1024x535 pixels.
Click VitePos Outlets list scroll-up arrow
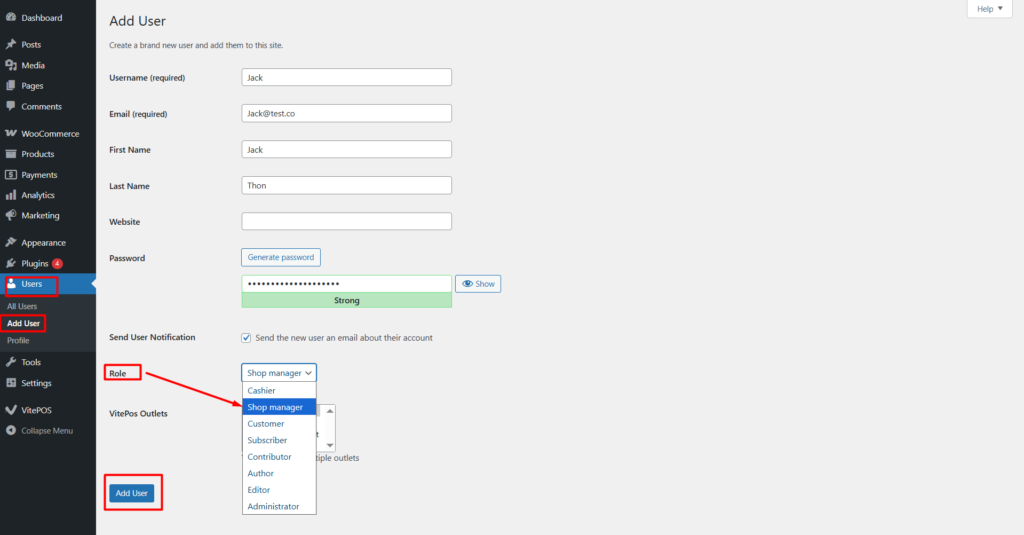[x=330, y=411]
